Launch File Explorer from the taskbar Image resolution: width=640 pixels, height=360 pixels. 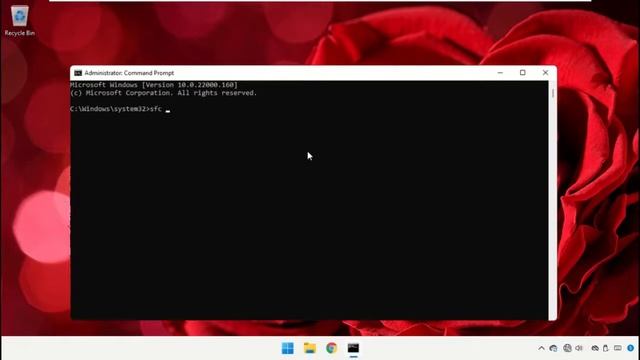[x=310, y=348]
